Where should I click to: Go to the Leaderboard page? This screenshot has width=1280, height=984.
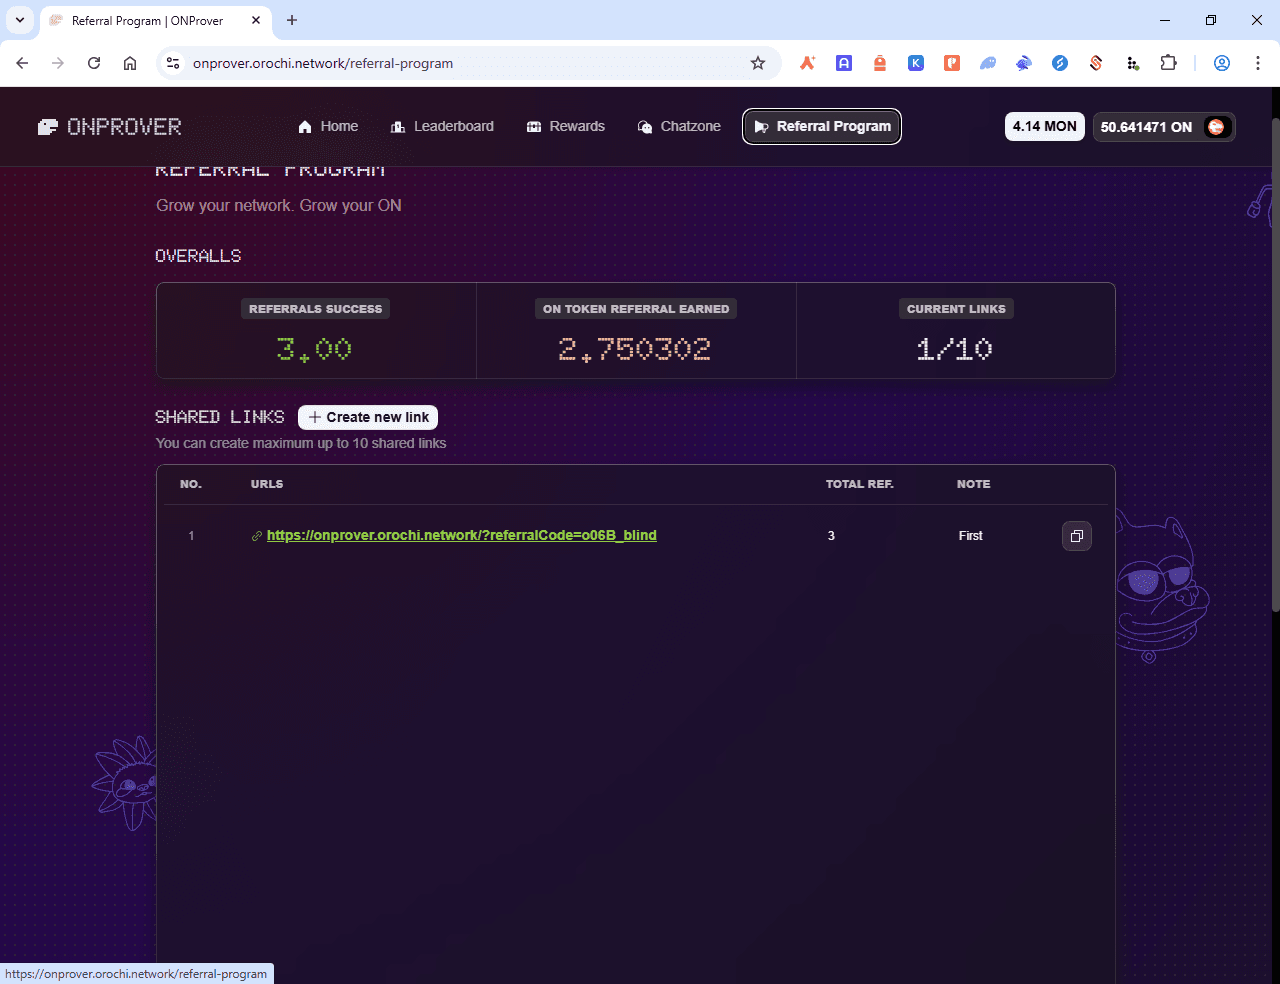tap(442, 126)
